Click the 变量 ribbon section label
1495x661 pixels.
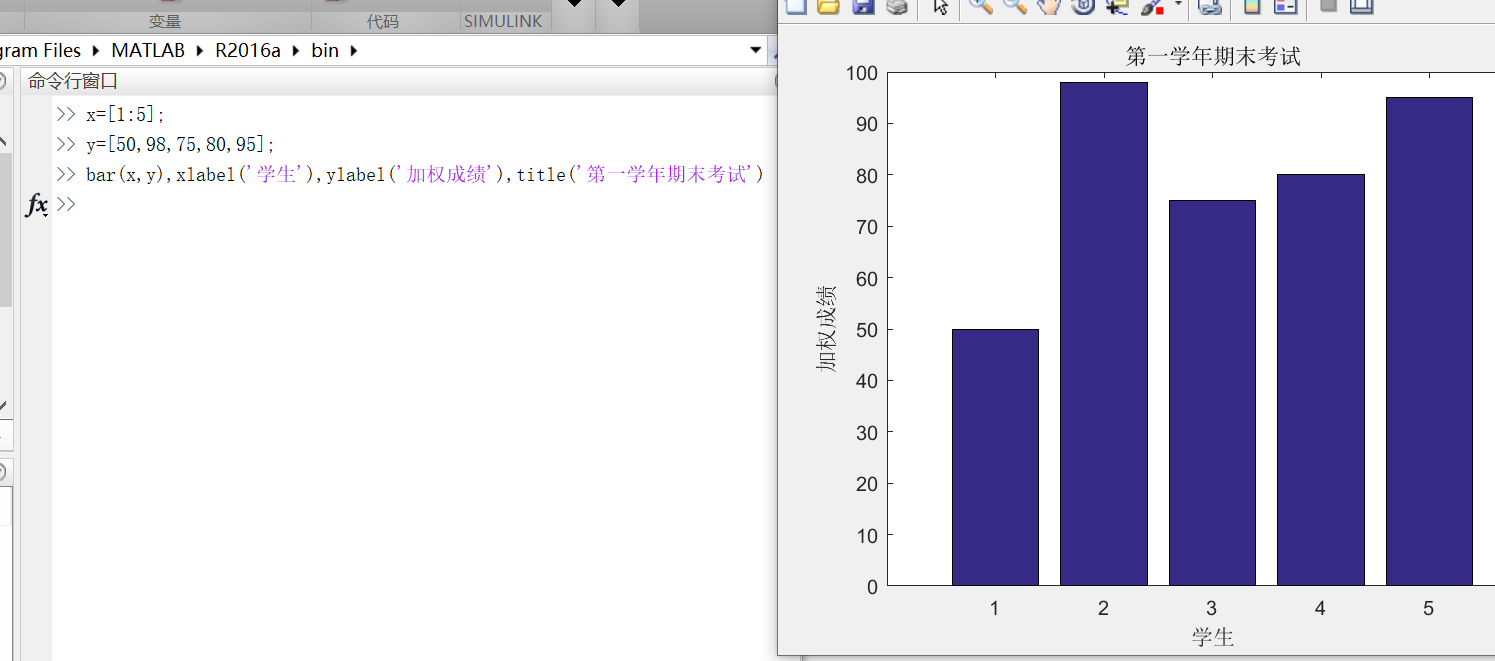tap(165, 21)
